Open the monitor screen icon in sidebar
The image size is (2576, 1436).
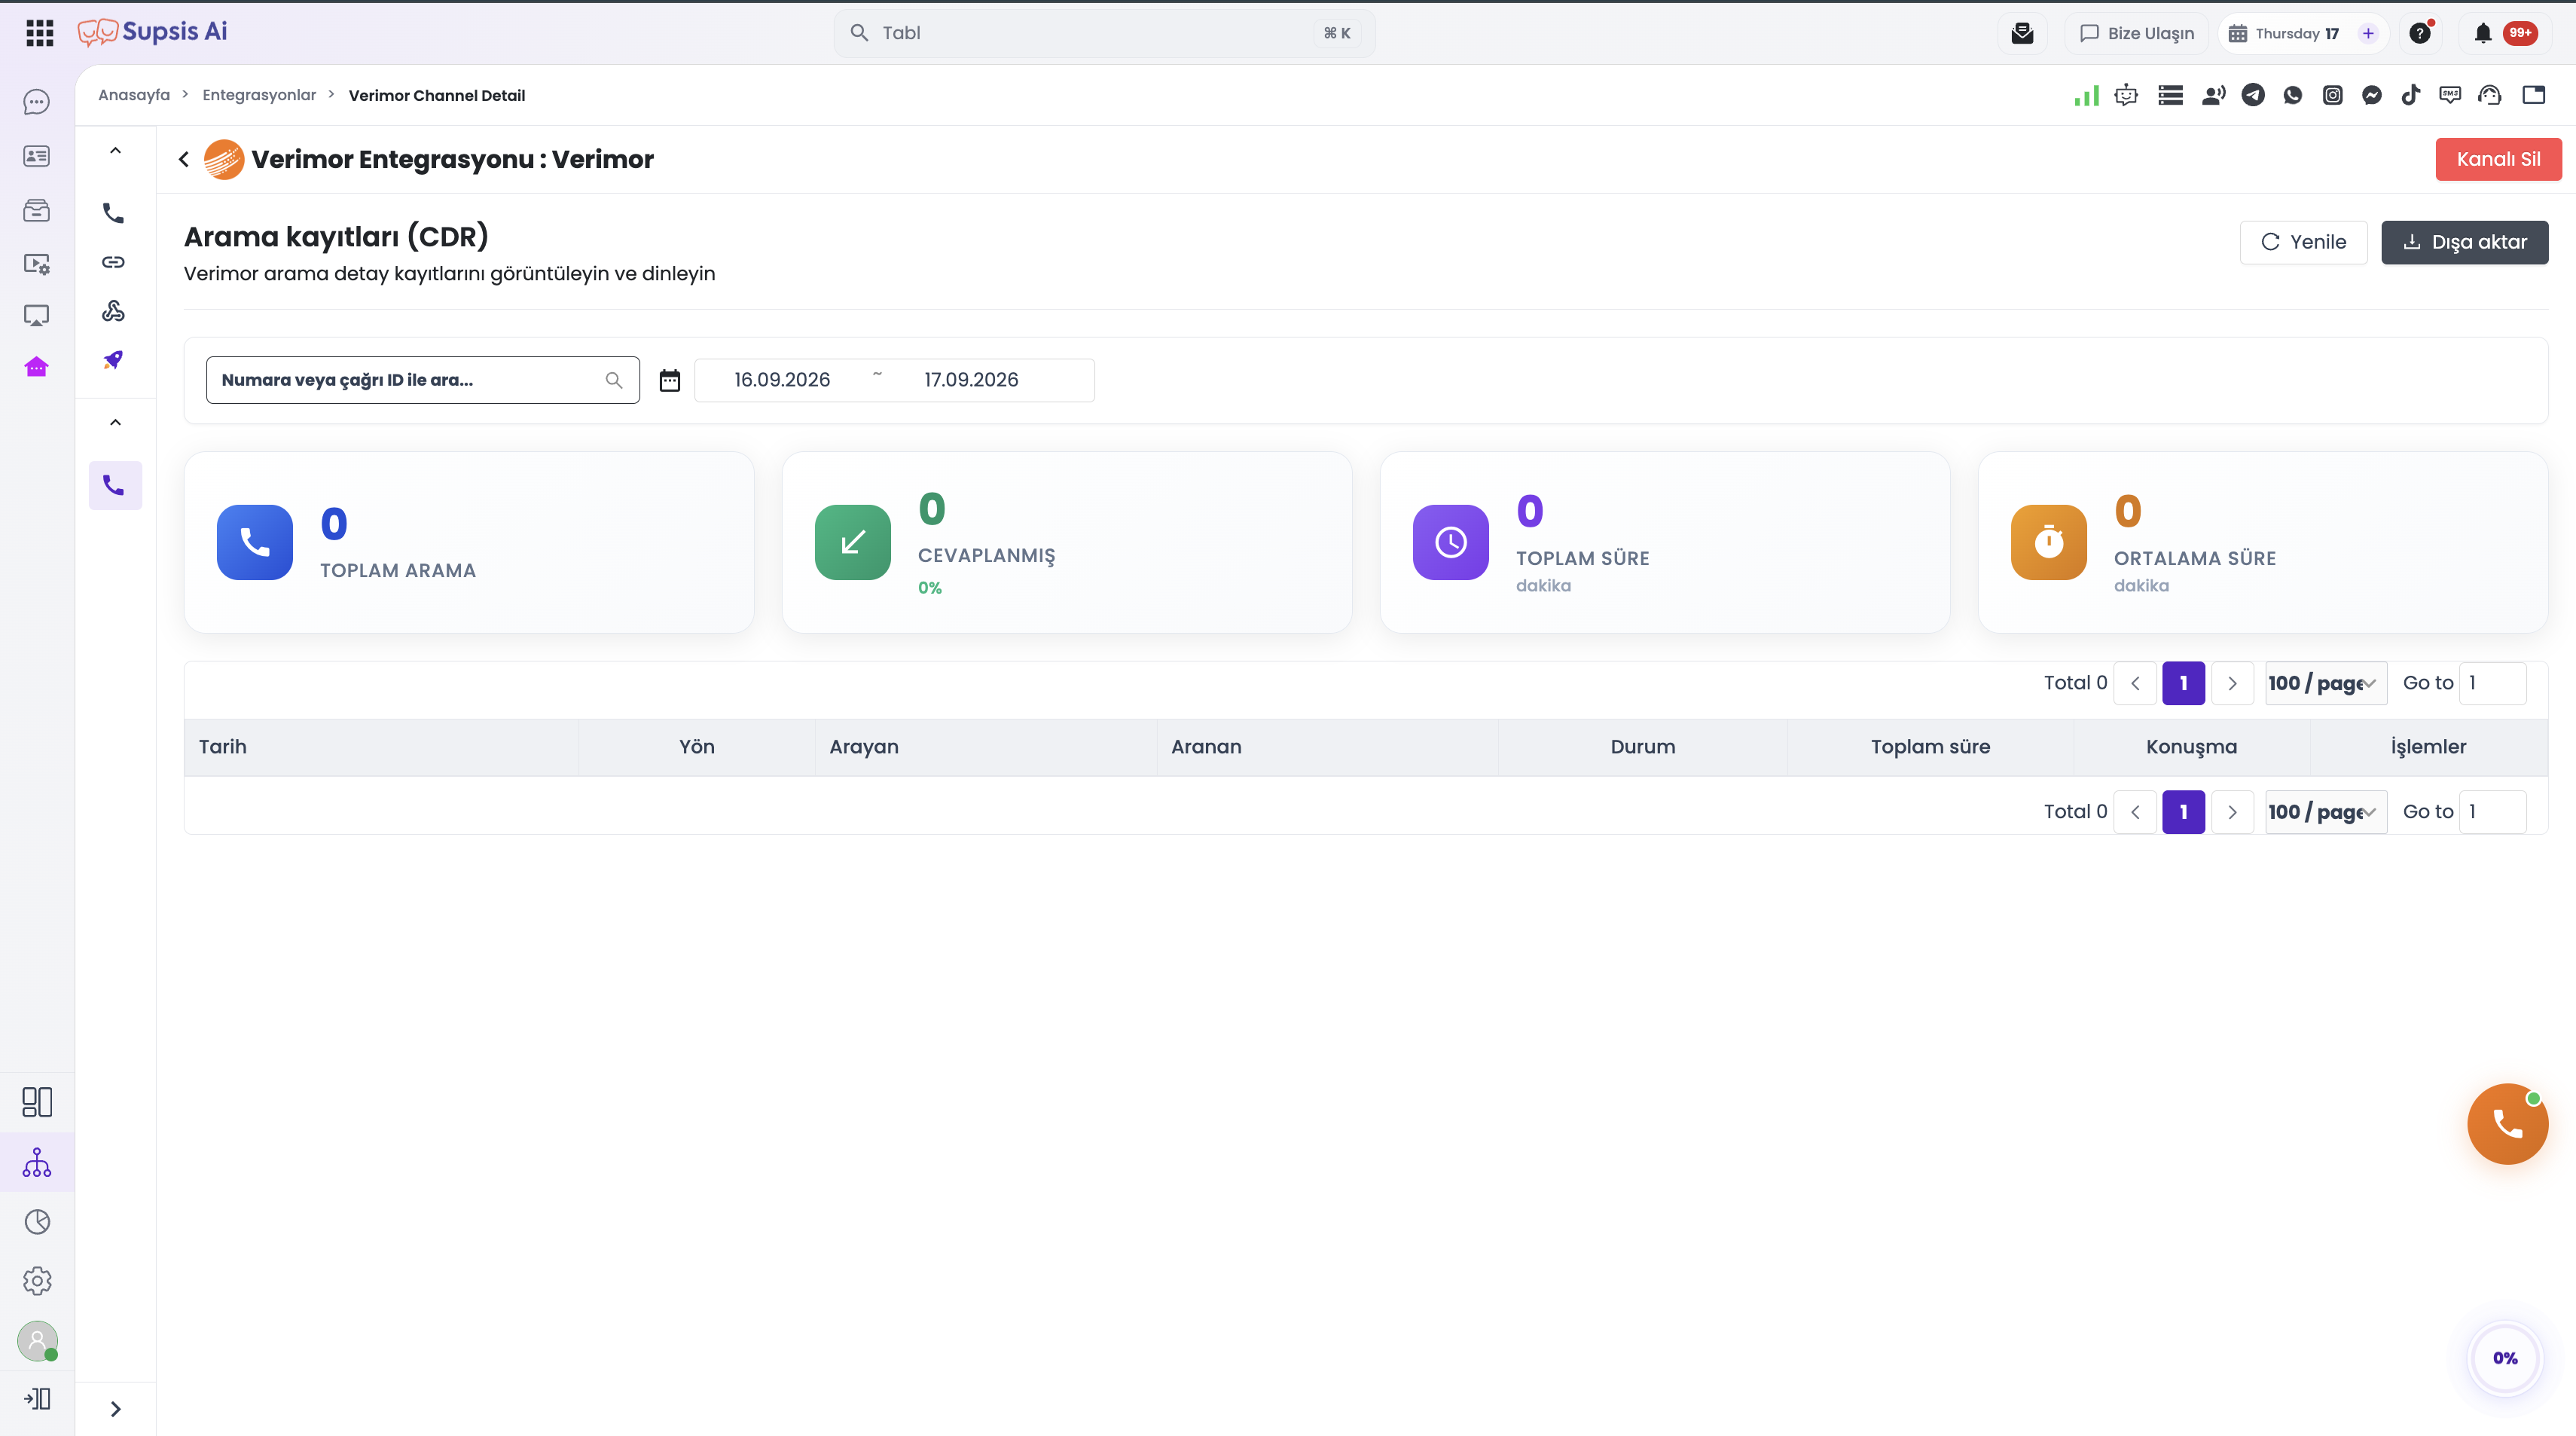point(37,316)
